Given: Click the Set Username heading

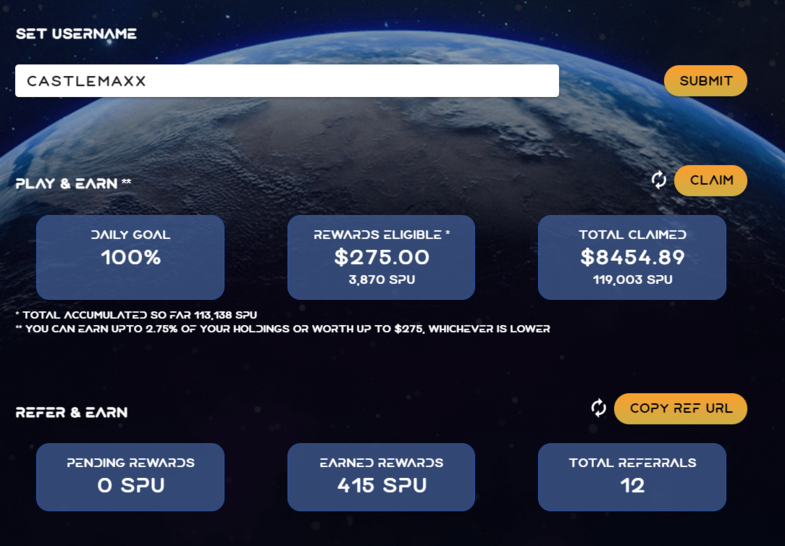Looking at the screenshot, I should coord(76,34).
